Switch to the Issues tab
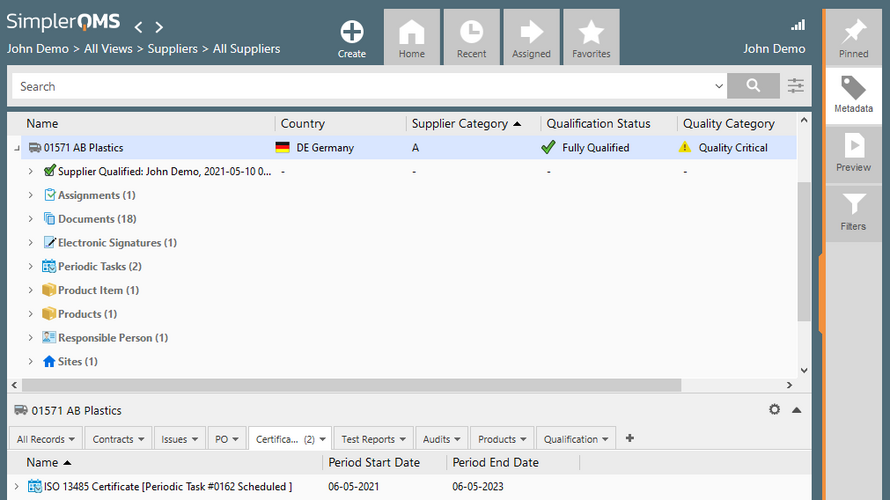The image size is (890, 500). tap(179, 439)
